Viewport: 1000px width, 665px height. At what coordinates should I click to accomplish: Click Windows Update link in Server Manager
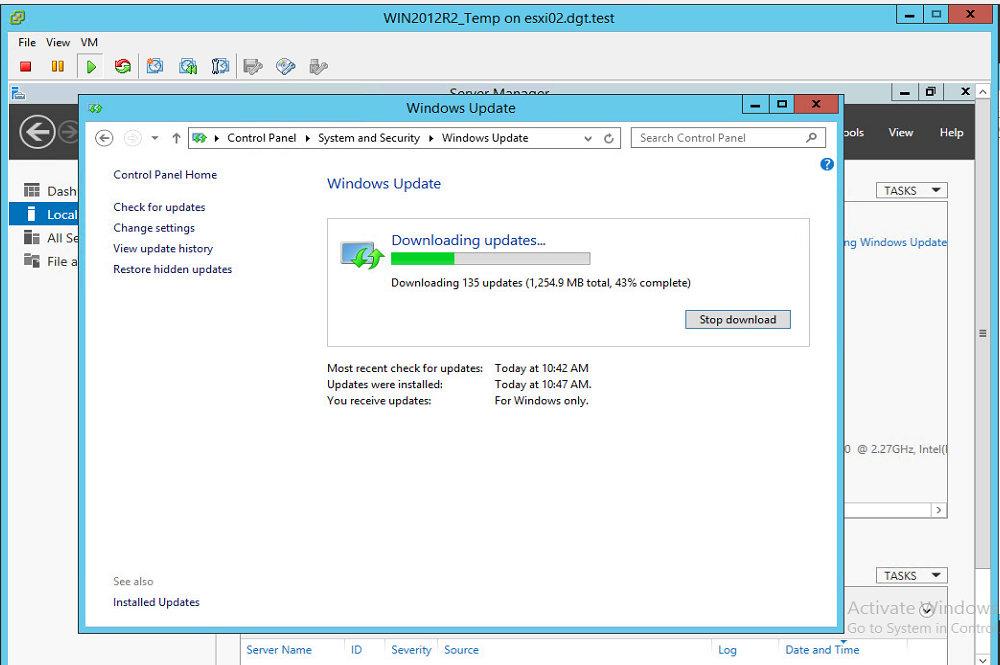click(895, 242)
